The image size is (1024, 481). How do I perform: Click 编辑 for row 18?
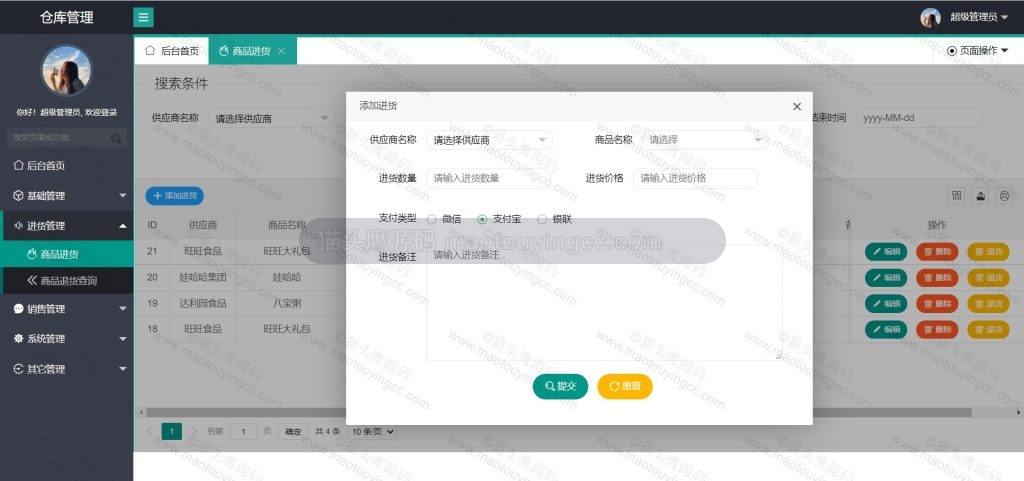click(x=886, y=330)
